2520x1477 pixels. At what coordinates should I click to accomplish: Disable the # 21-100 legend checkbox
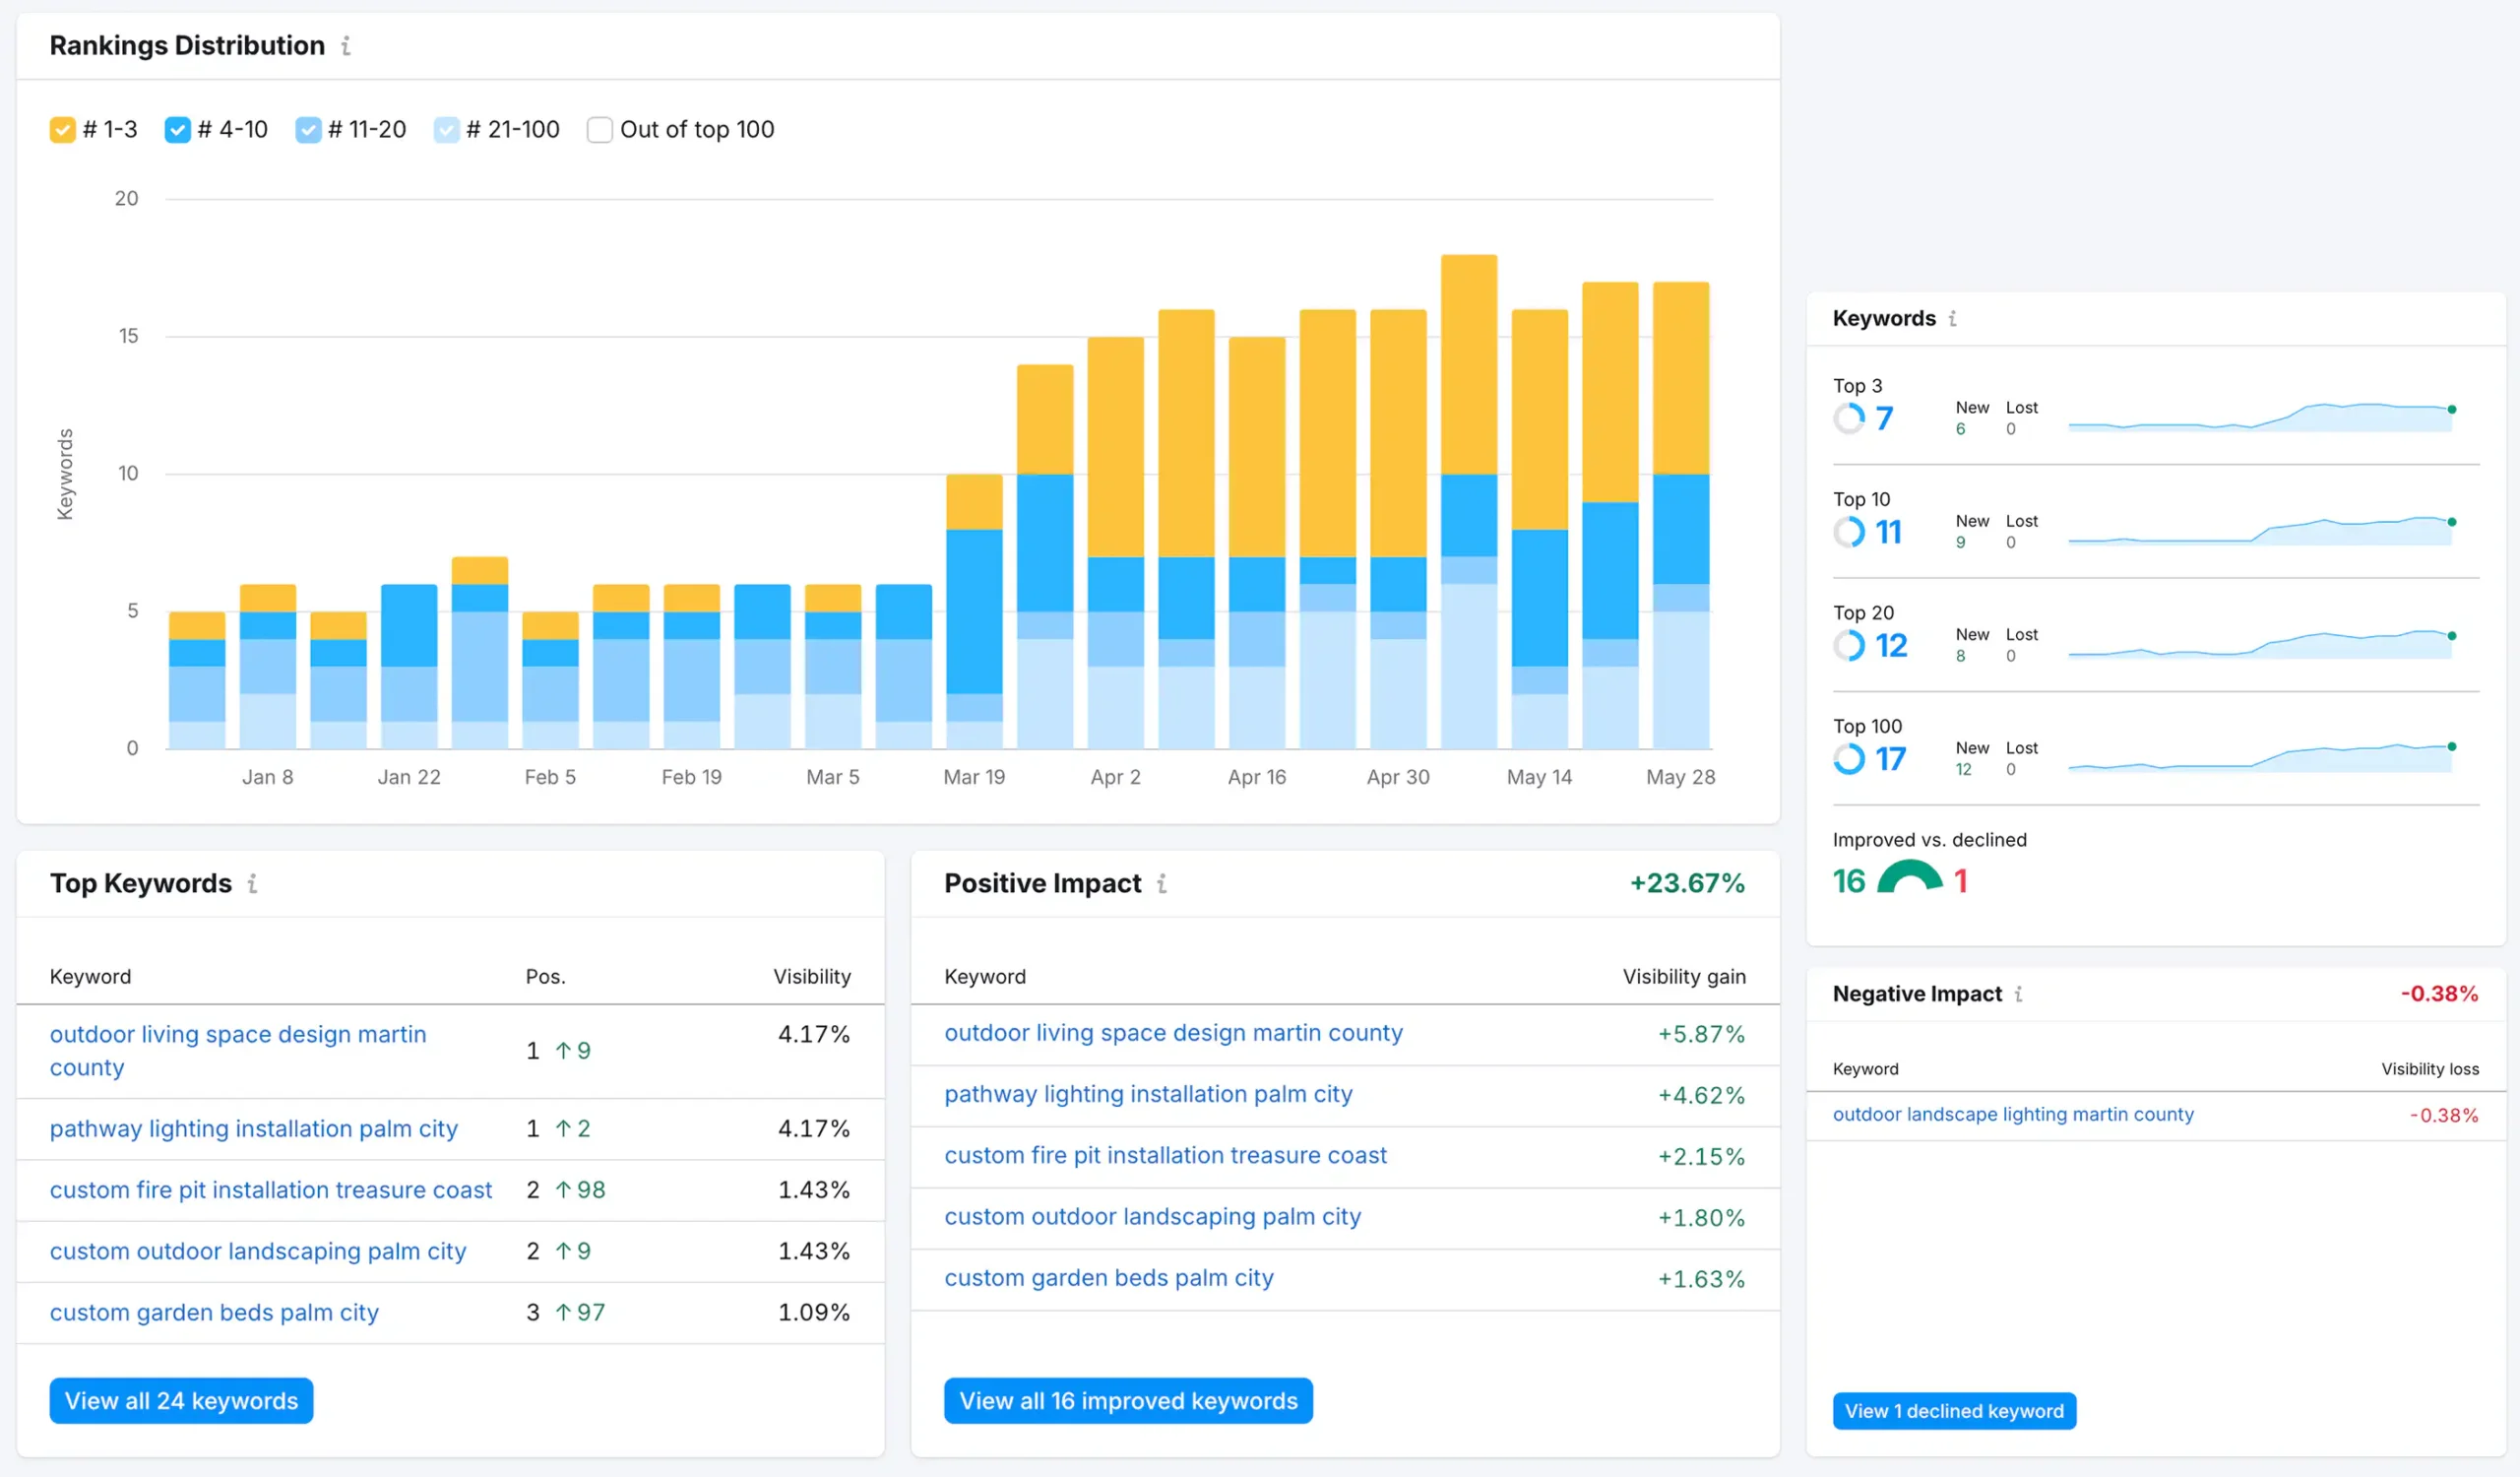446,130
